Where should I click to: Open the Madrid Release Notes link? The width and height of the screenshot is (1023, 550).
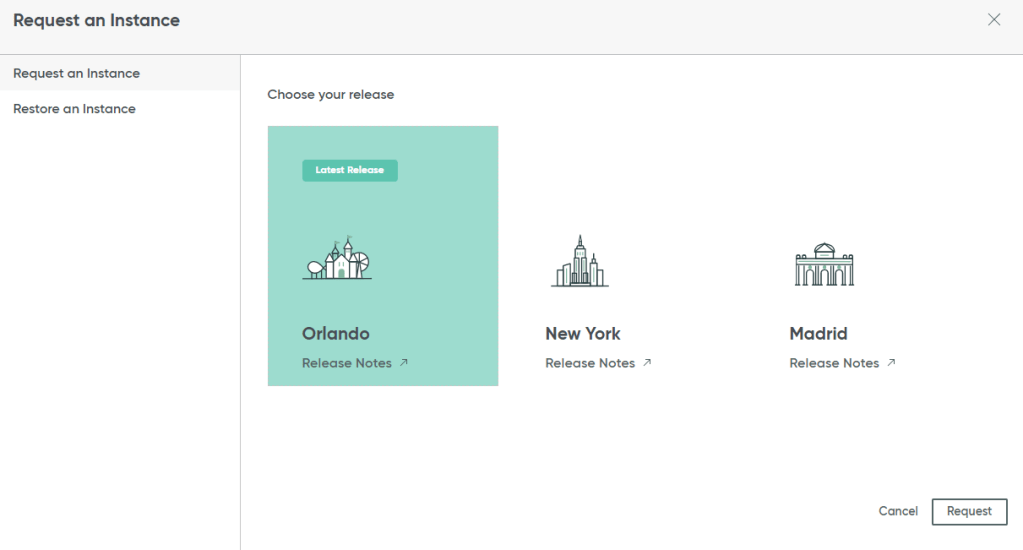[834, 363]
